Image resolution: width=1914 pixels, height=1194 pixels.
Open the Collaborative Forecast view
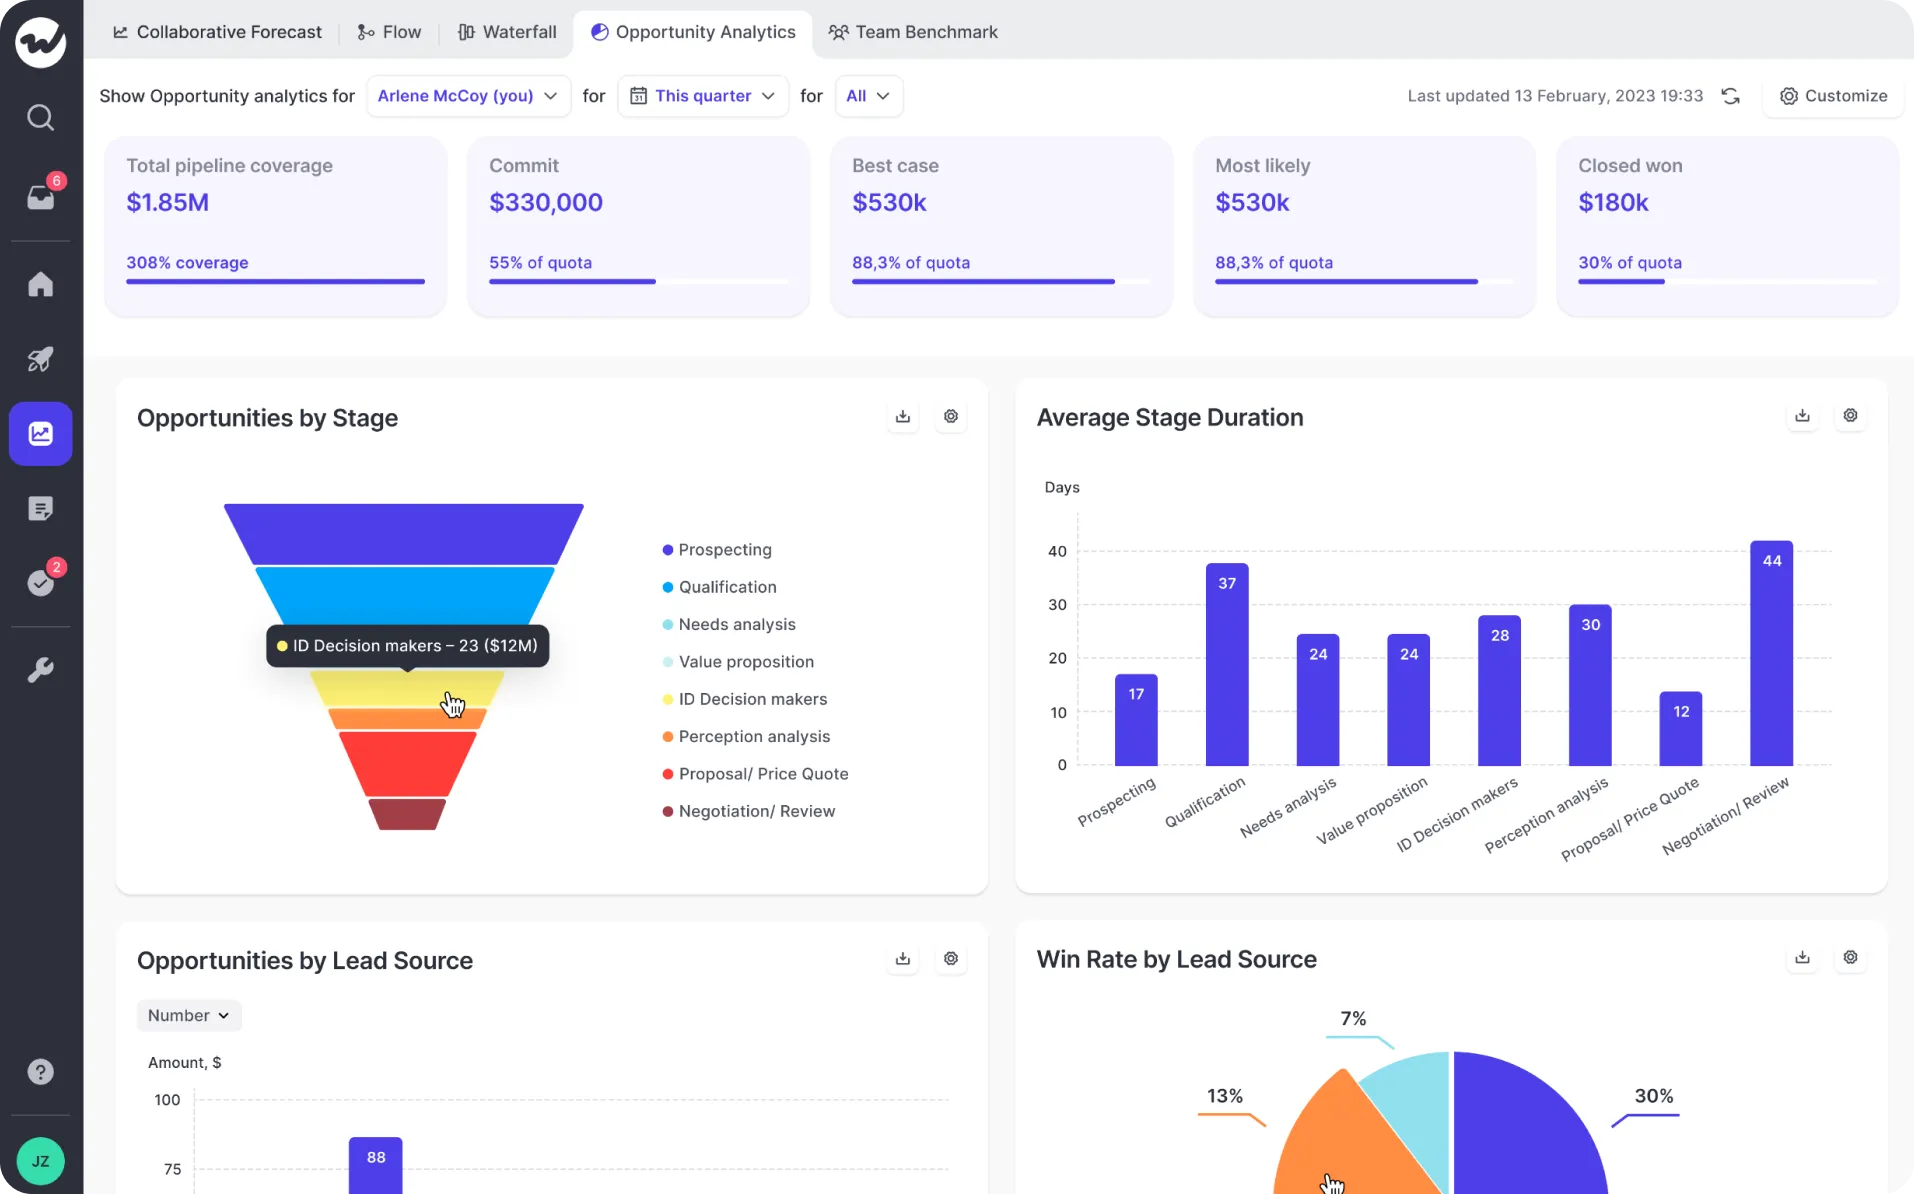(x=217, y=31)
